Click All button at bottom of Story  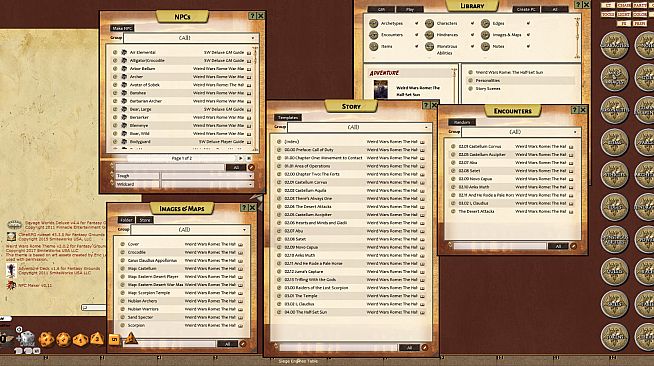tap(409, 347)
